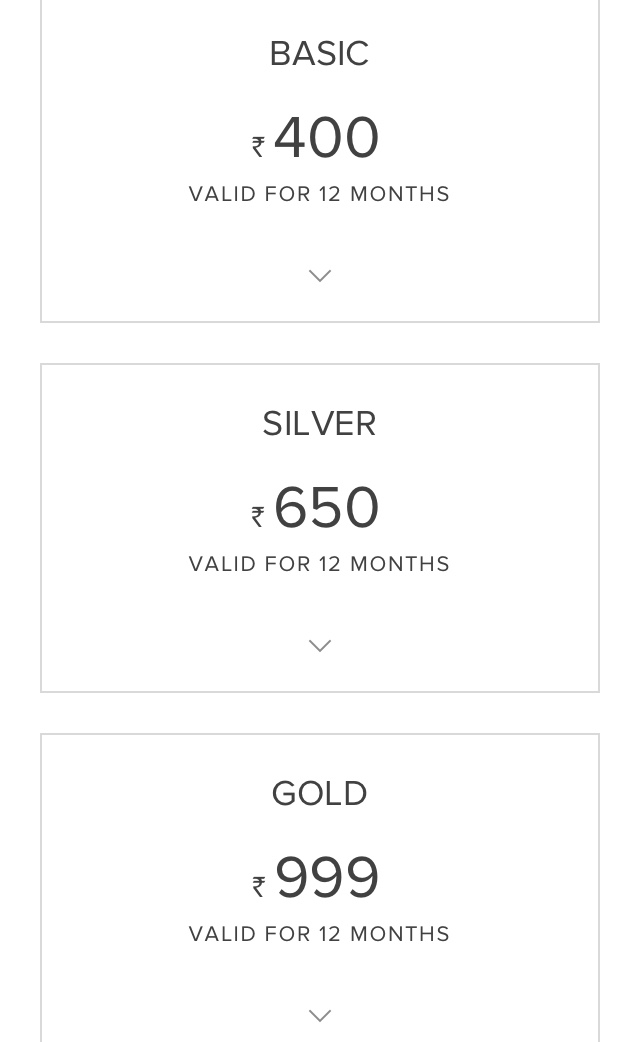This screenshot has height=1042, width=640.
Task: Click GOLD plan's Valid For 12 Months text
Action: pyautogui.click(x=319, y=934)
